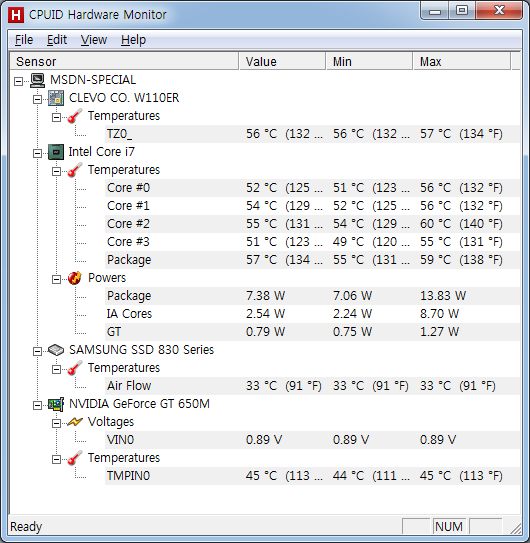Collapse Temperatures under CLEVO CO. W110ER
The height and width of the screenshot is (543, 530).
pyautogui.click(x=56, y=117)
